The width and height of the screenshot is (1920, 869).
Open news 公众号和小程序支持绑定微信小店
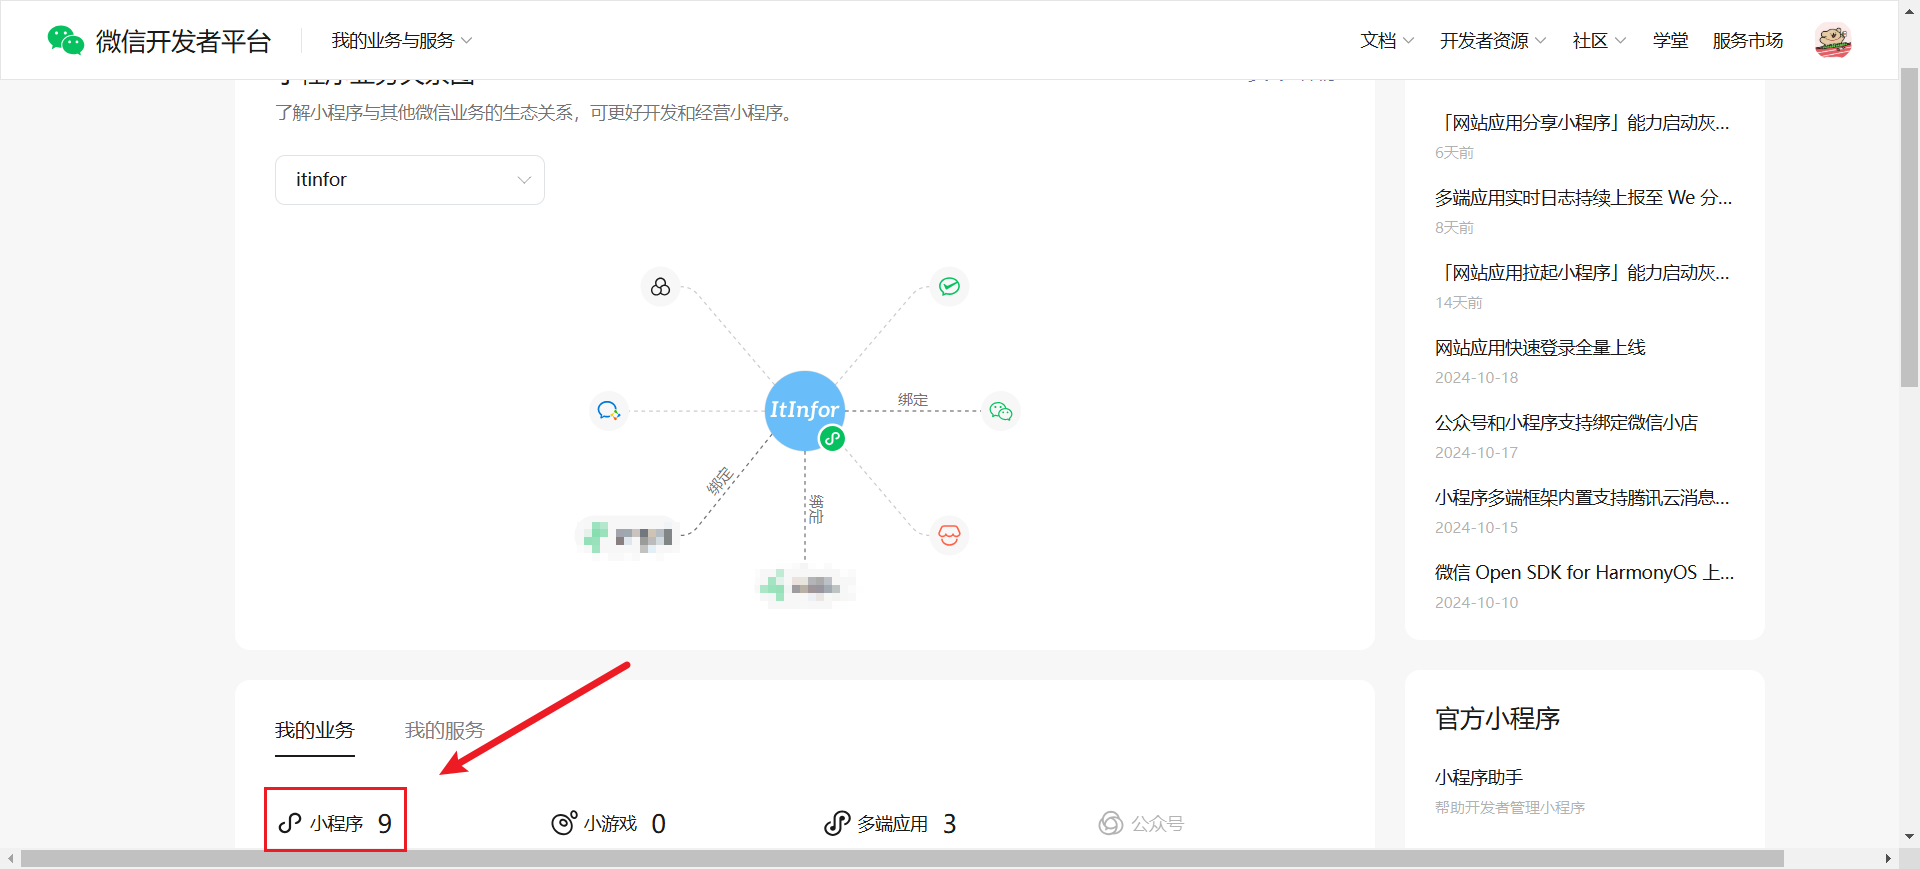1566,423
